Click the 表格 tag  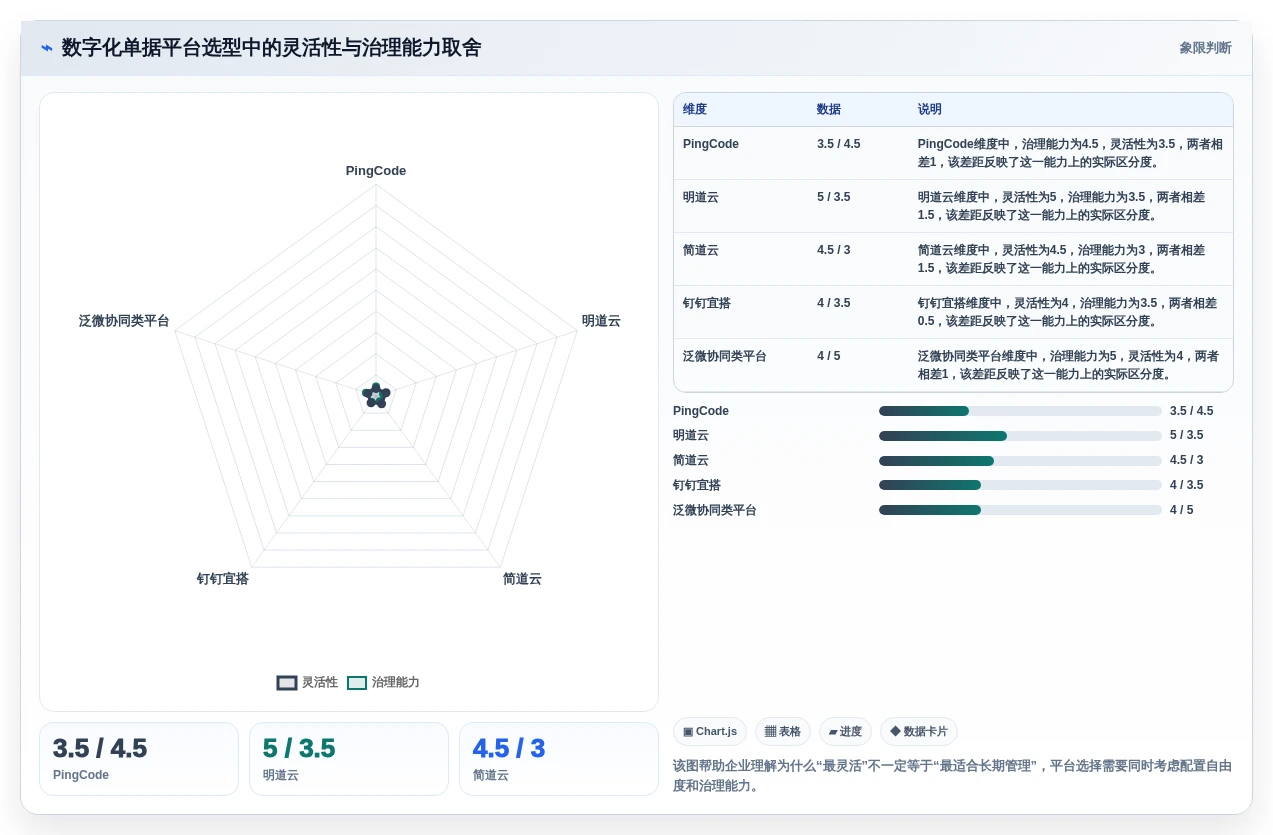tap(783, 732)
